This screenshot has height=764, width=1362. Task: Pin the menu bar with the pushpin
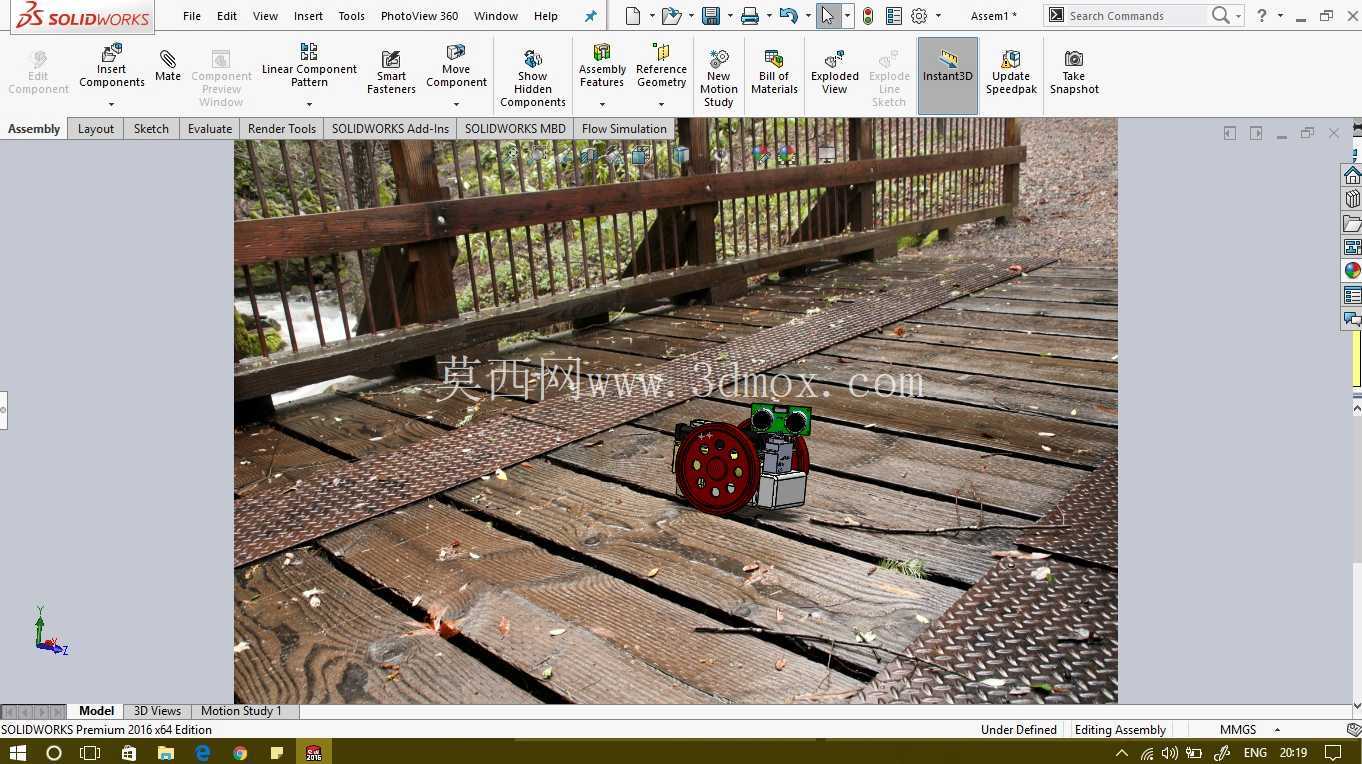590,16
